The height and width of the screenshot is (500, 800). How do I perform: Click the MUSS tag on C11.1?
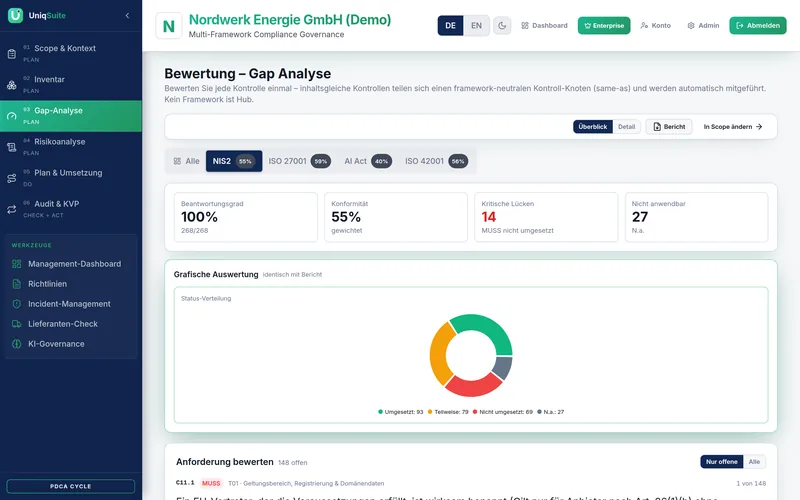coord(211,483)
